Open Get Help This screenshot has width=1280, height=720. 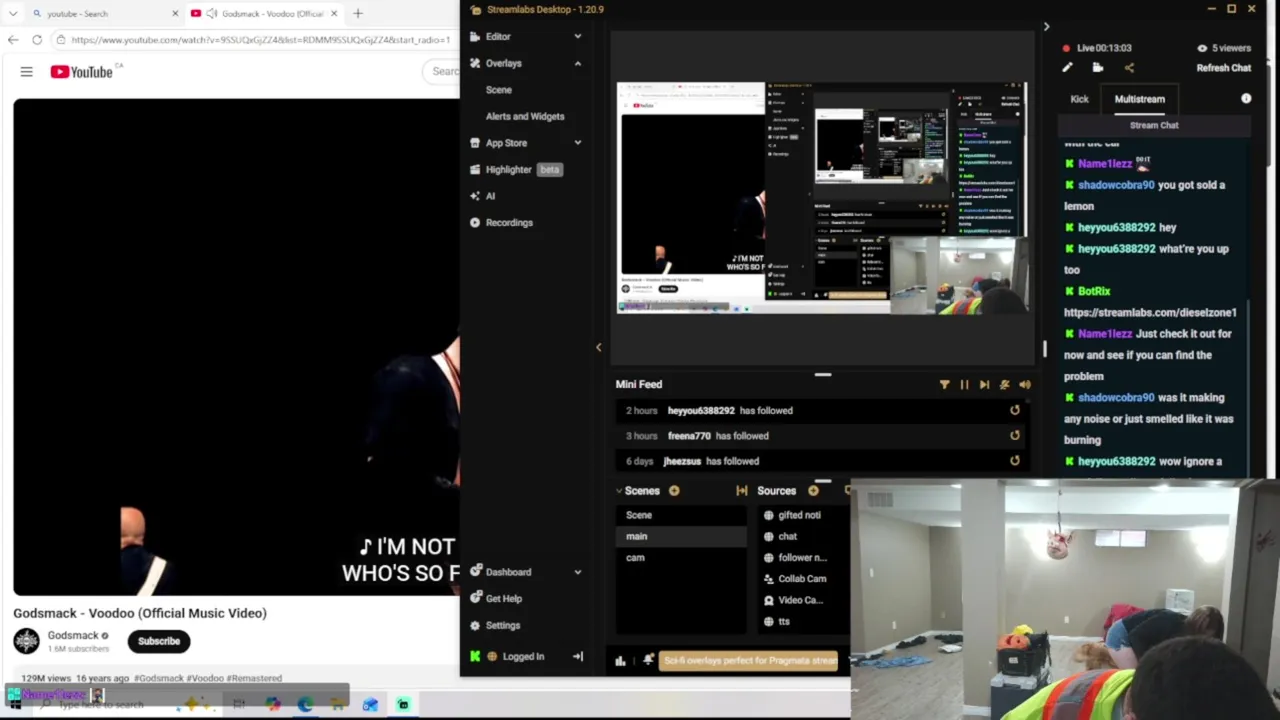[x=503, y=599]
